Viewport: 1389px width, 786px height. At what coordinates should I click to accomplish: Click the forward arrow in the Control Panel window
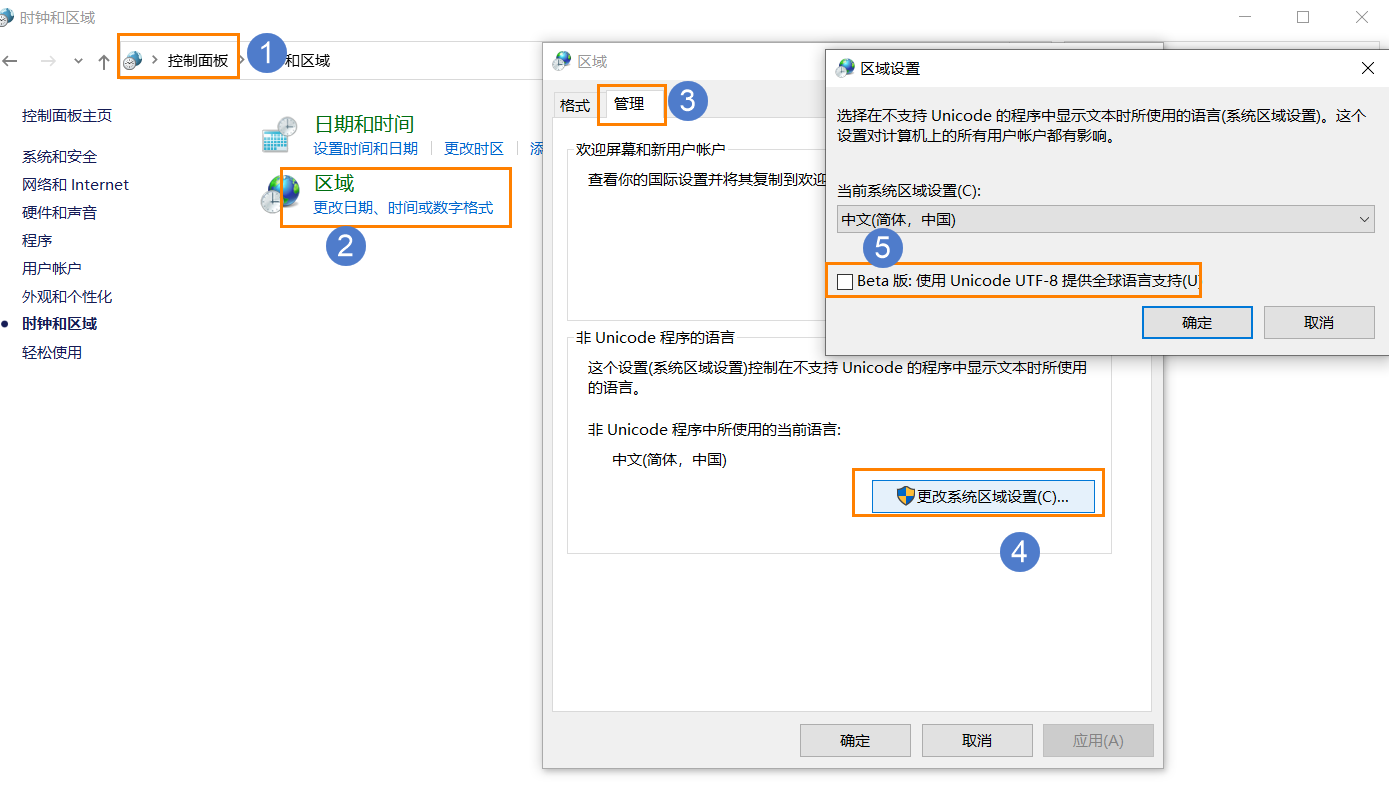coord(48,61)
